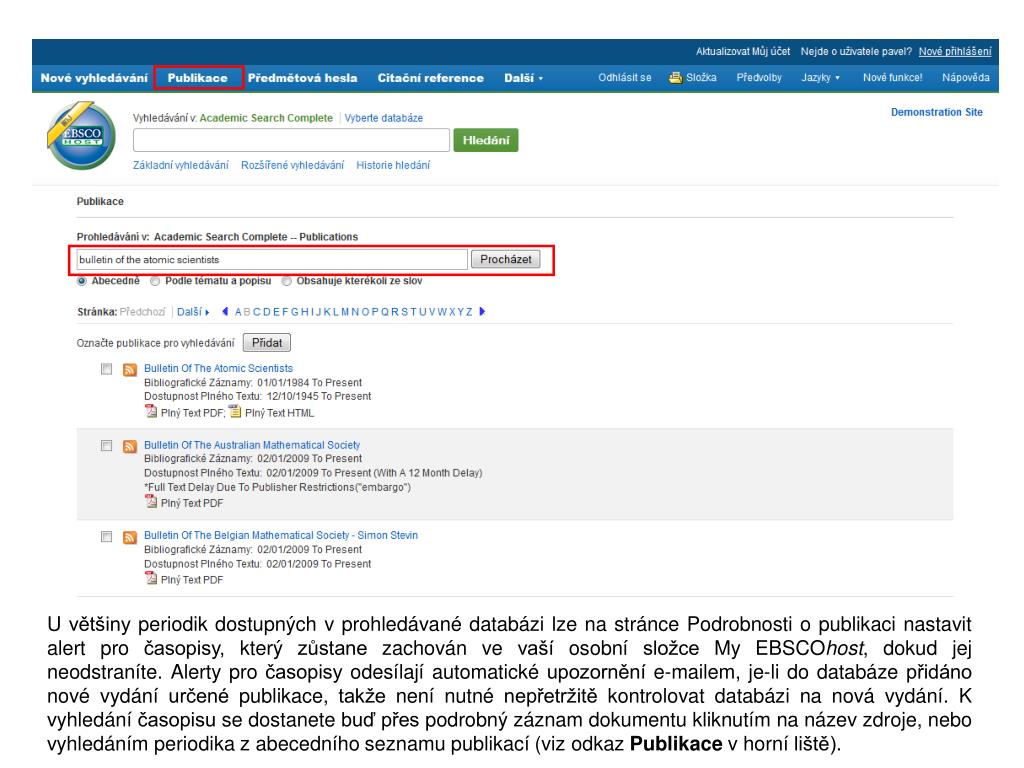Image resolution: width=1024 pixels, height=768 pixels.
Task: Open the Publikace menu item
Action: [198, 78]
